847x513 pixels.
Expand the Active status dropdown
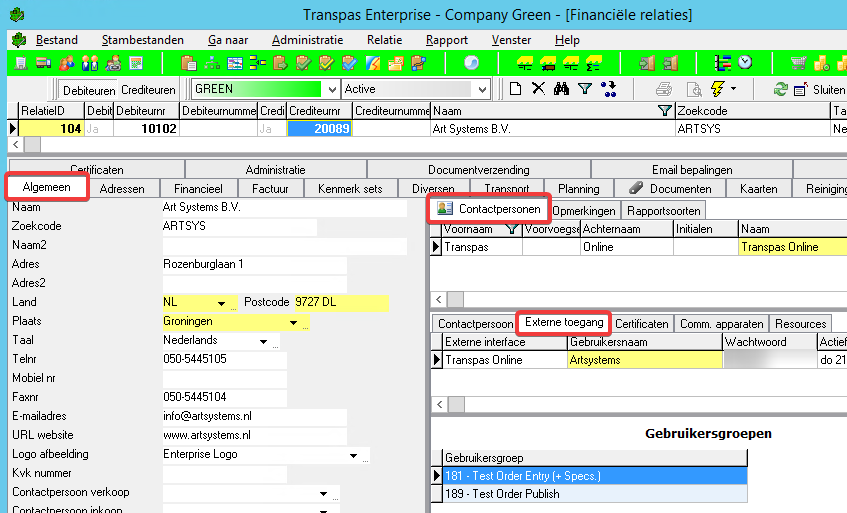point(481,89)
